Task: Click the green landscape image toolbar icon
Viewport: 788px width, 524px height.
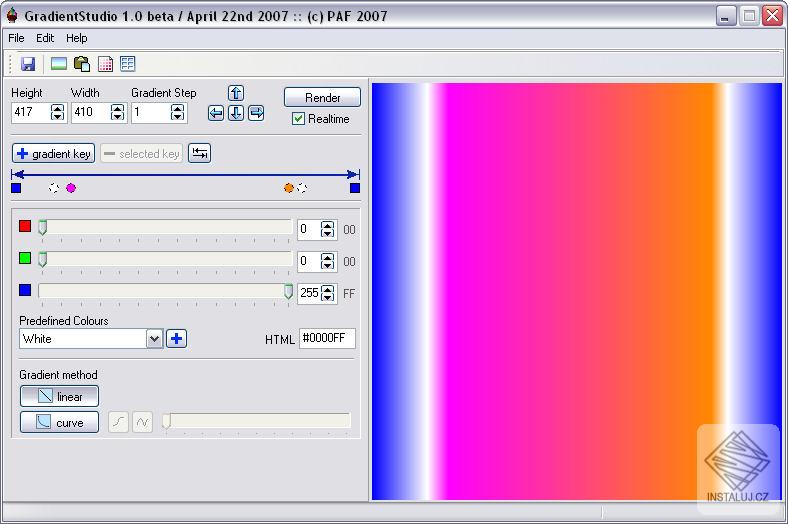Action: (x=59, y=64)
